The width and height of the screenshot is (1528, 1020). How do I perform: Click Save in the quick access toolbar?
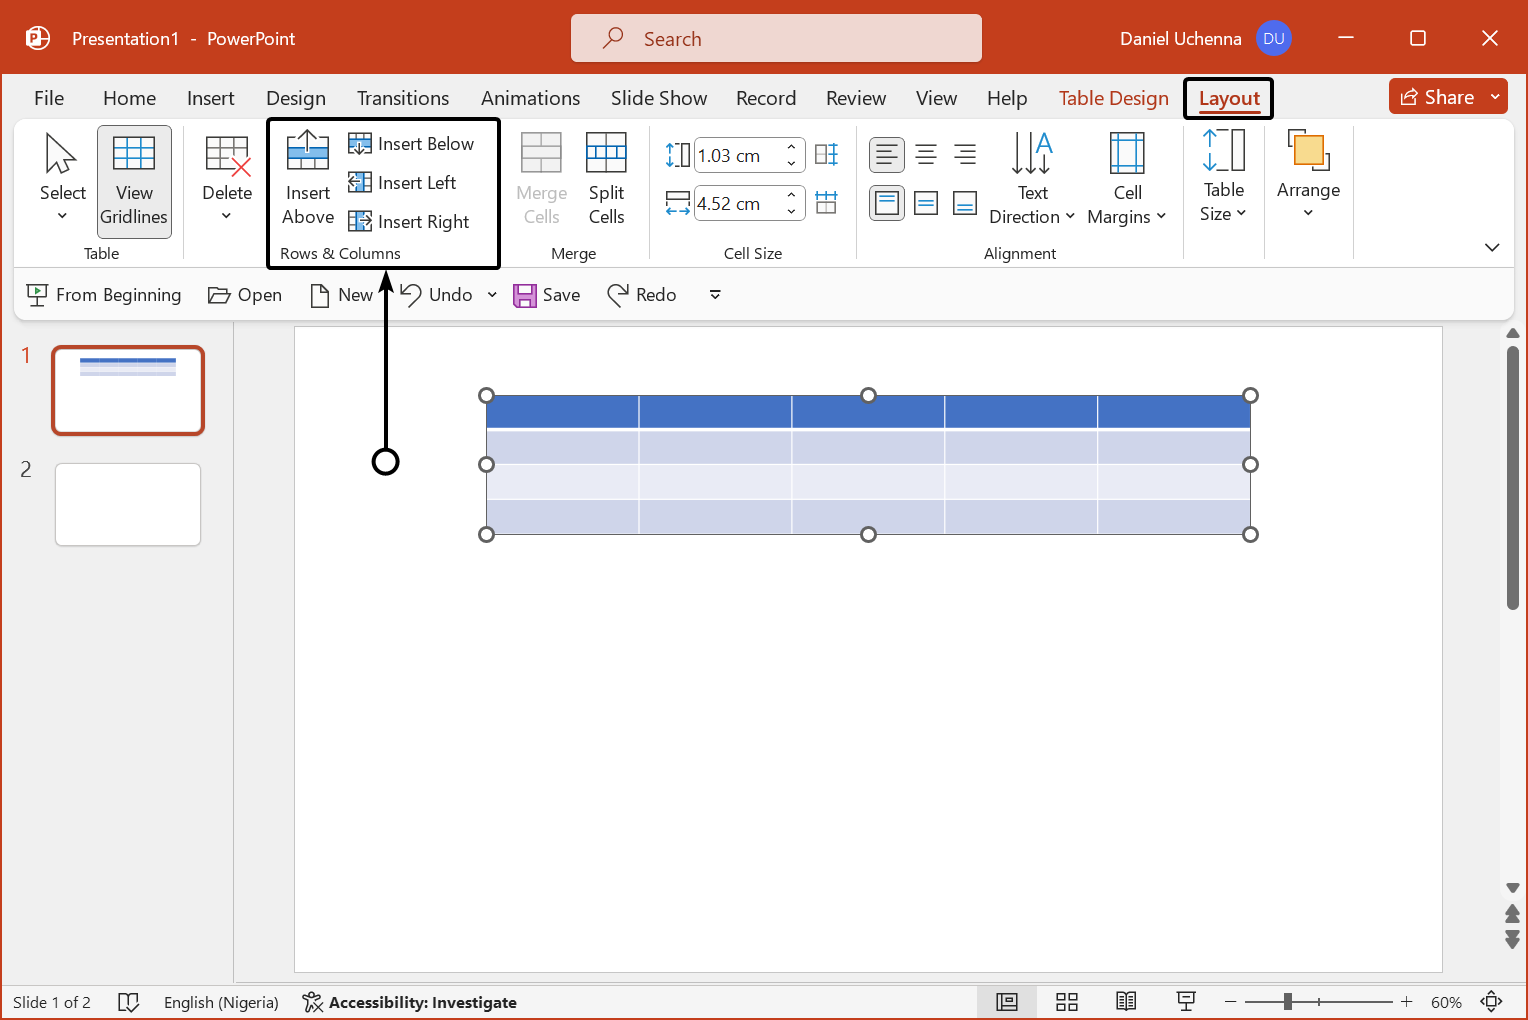(x=547, y=295)
